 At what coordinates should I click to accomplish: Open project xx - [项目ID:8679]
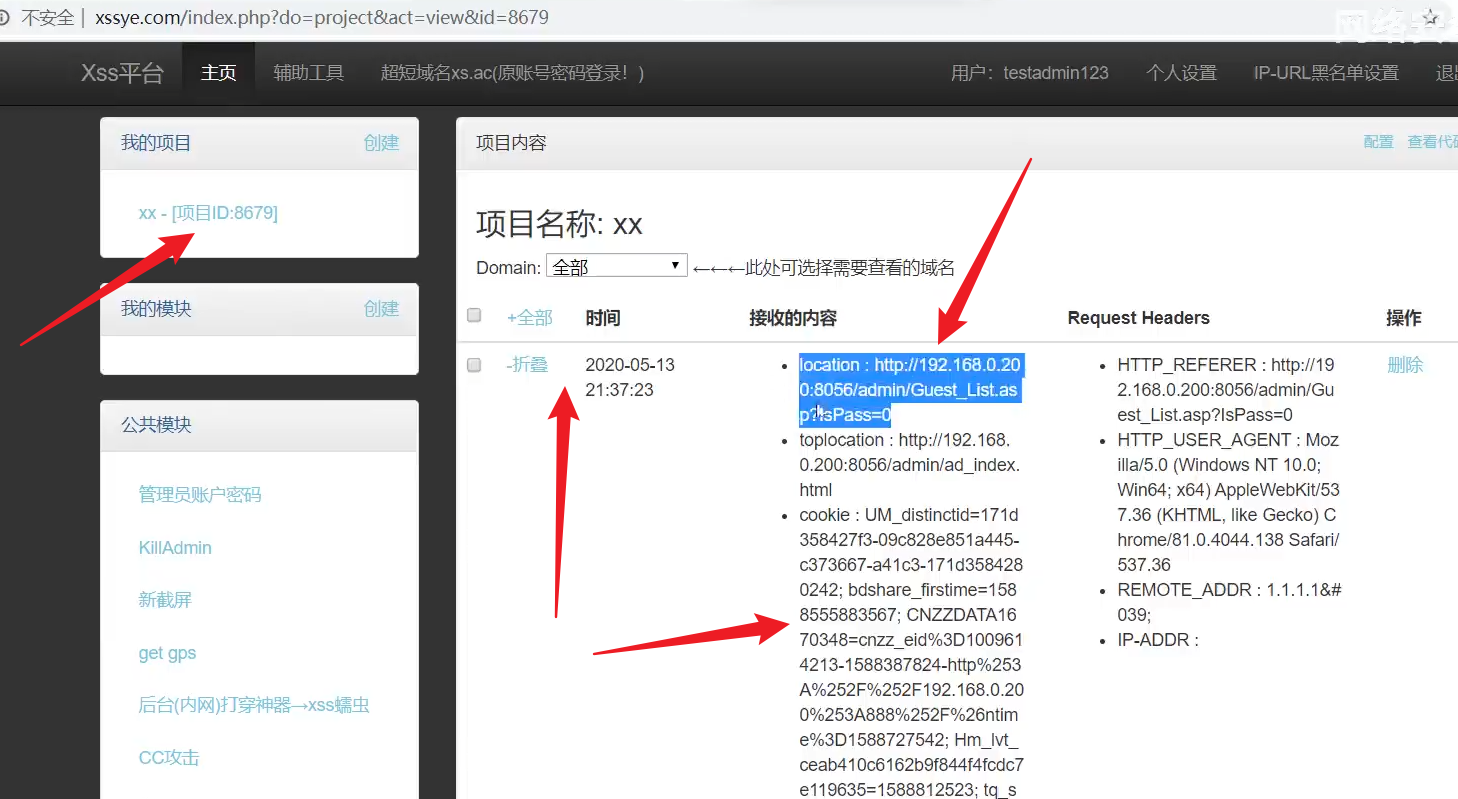point(208,213)
